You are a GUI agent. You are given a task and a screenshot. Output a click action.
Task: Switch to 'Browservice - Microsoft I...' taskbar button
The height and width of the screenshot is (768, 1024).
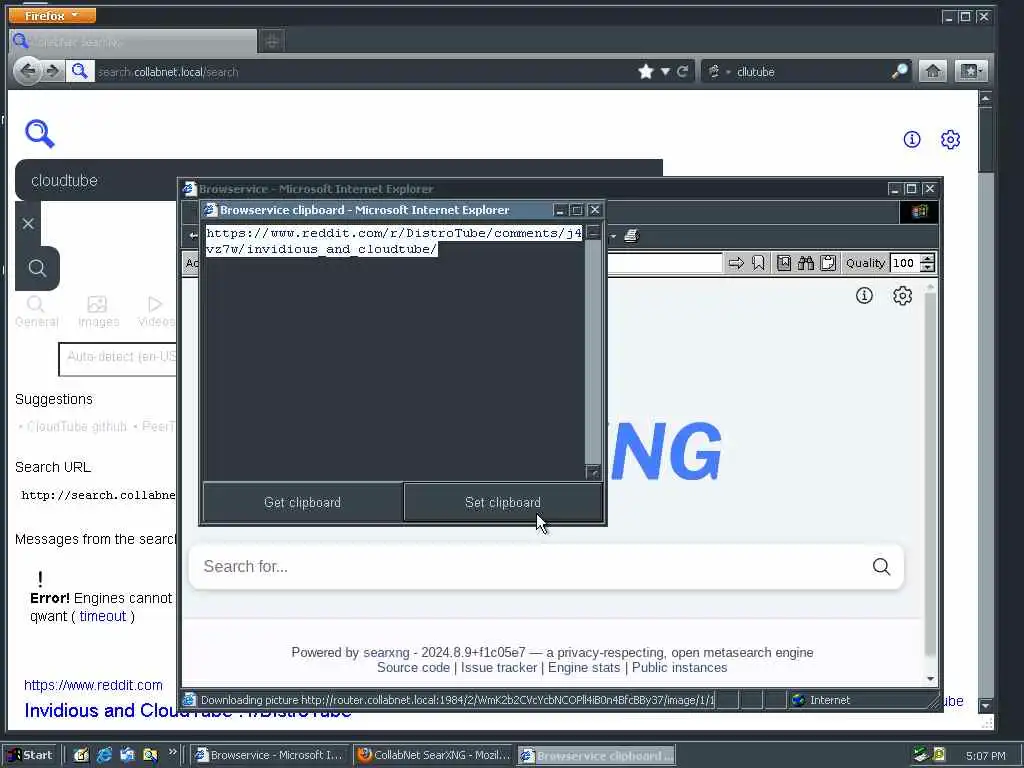click(269, 755)
